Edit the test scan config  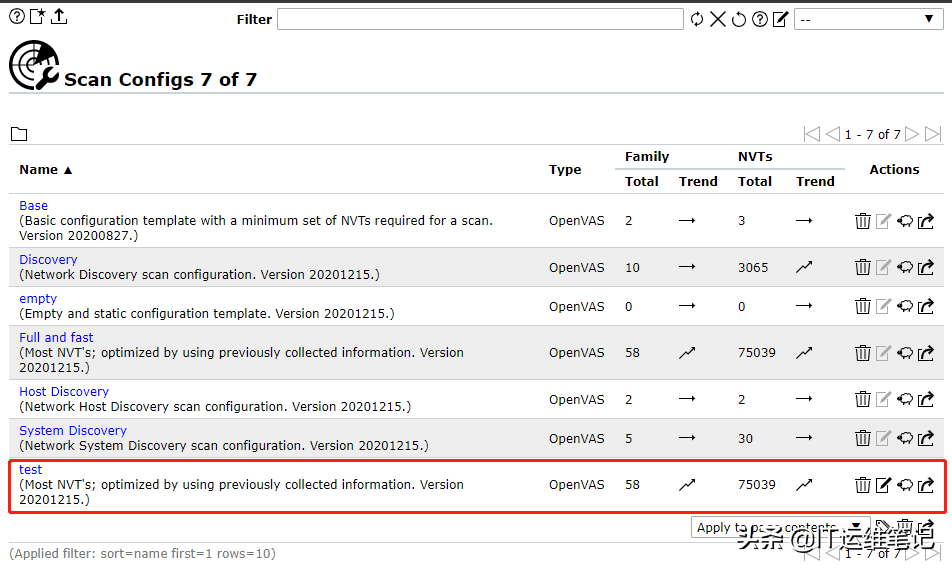click(883, 485)
